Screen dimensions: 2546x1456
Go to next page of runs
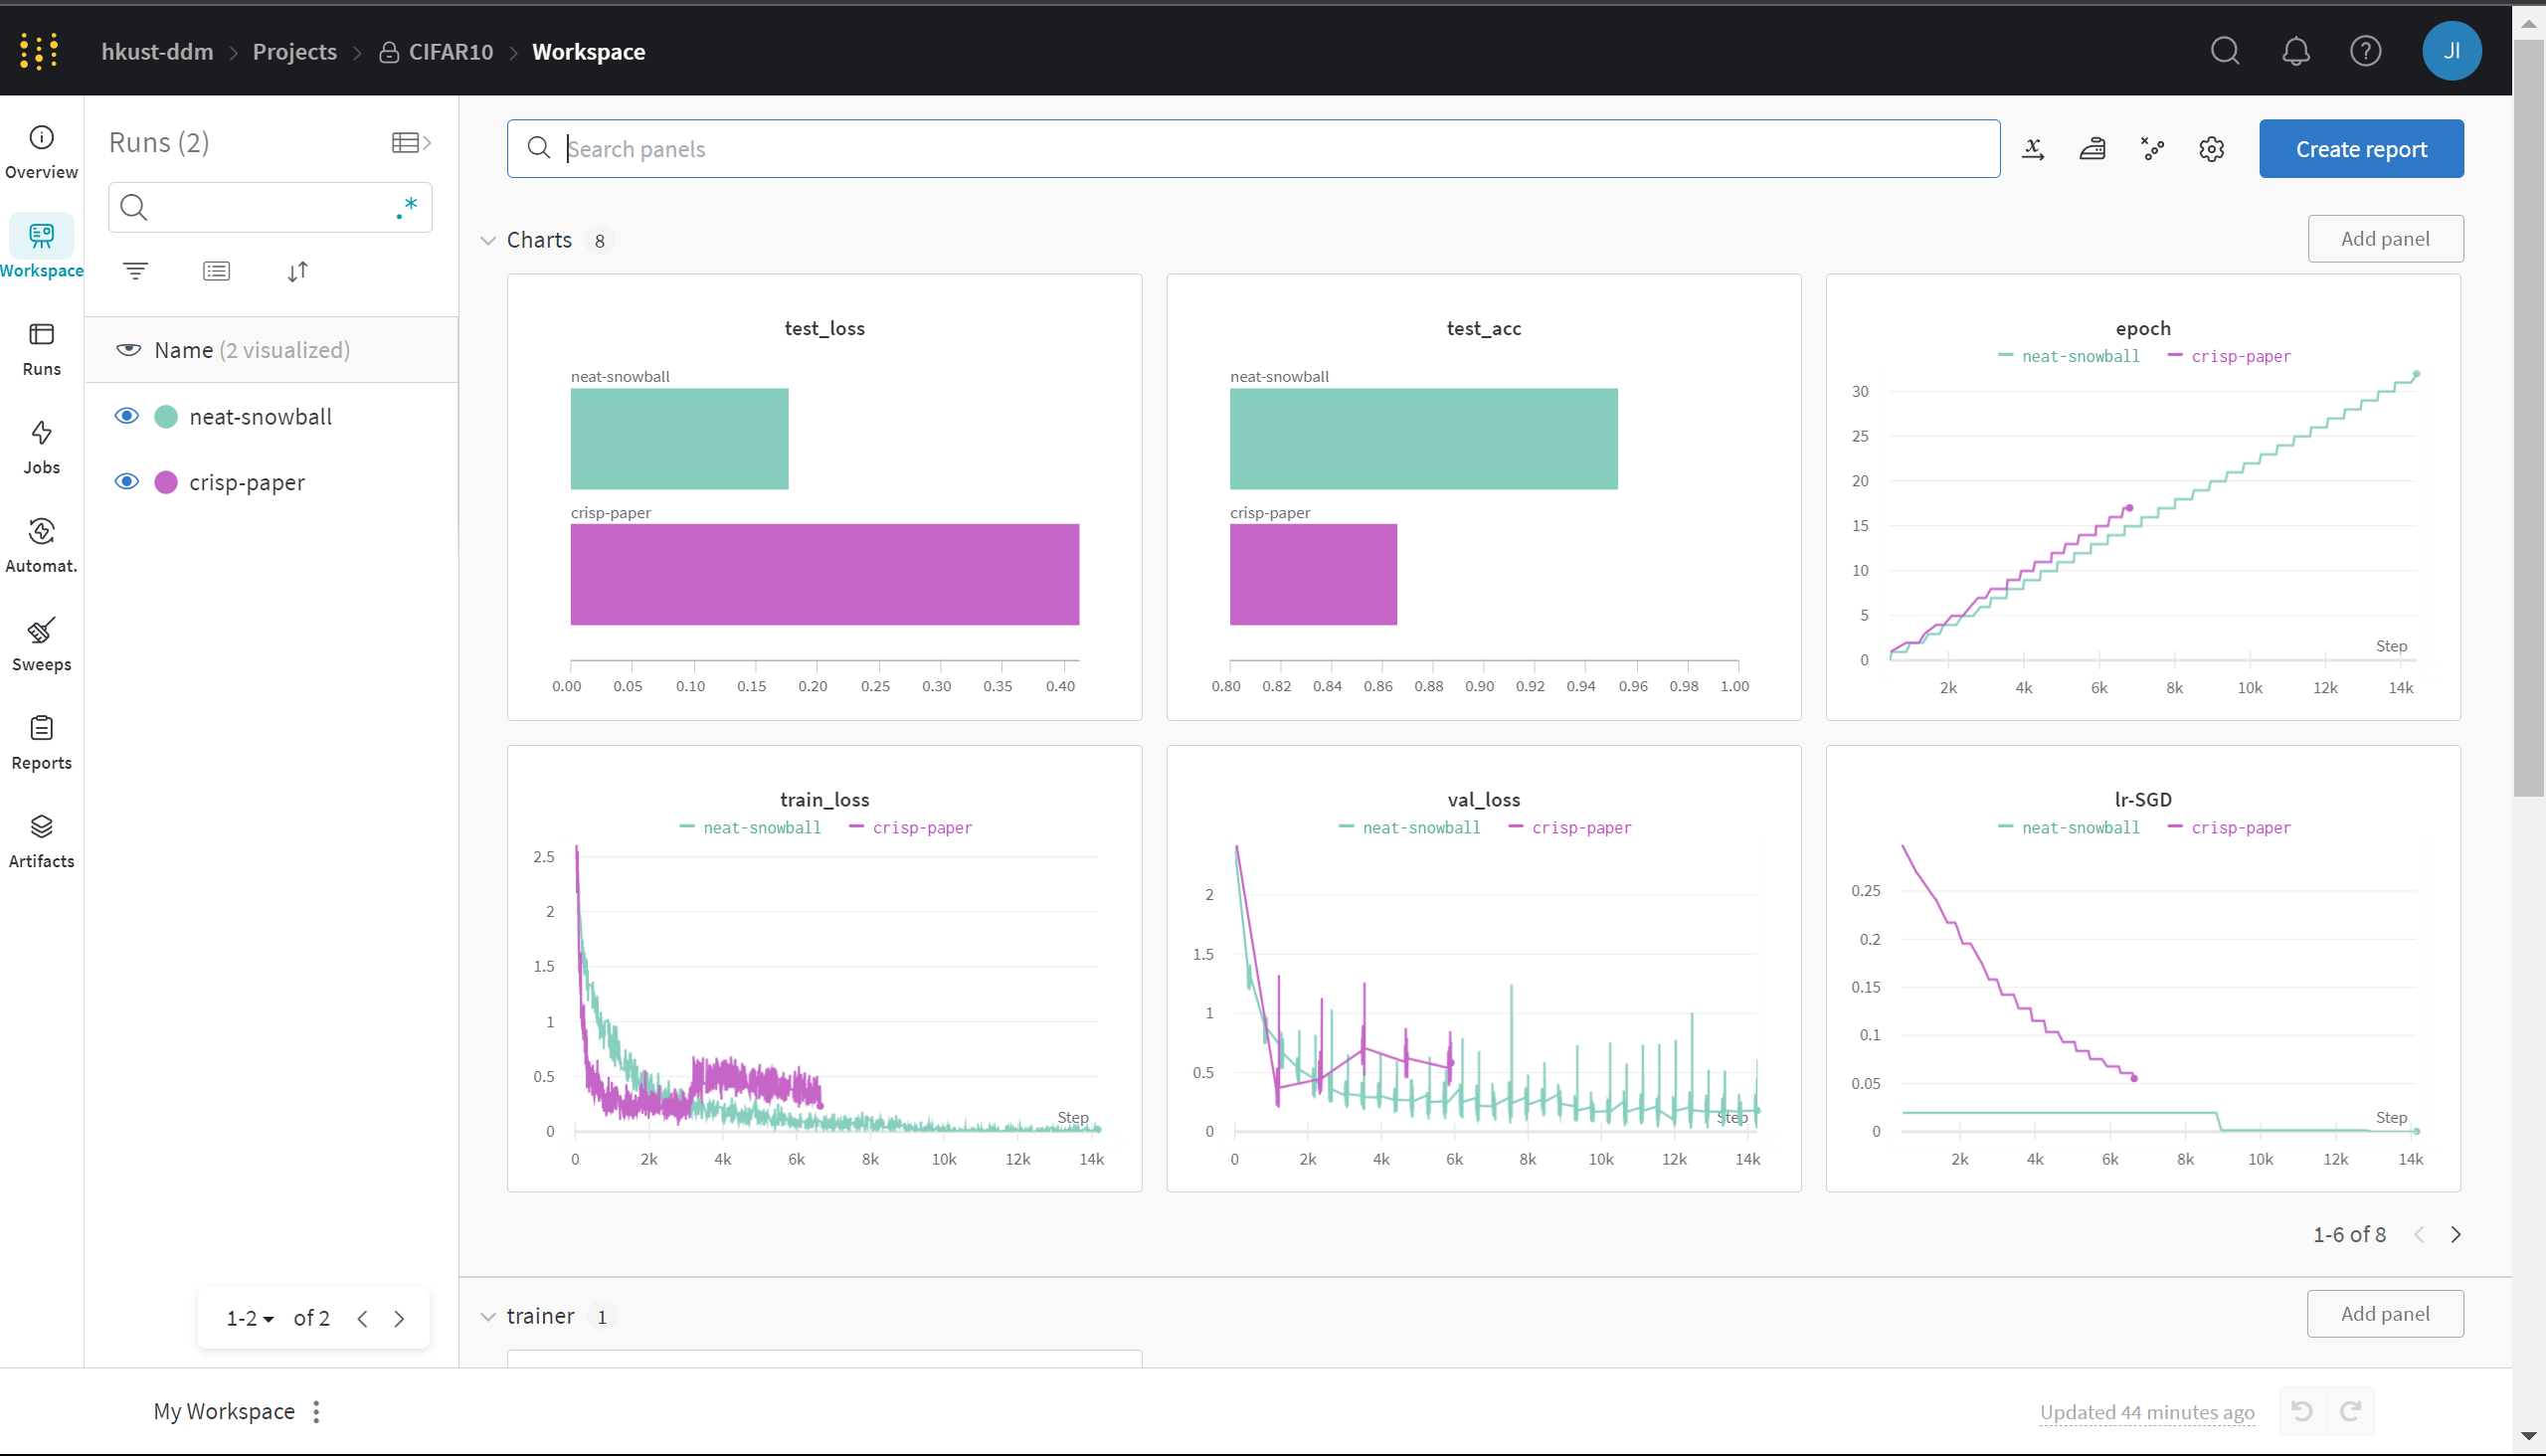pos(399,1318)
